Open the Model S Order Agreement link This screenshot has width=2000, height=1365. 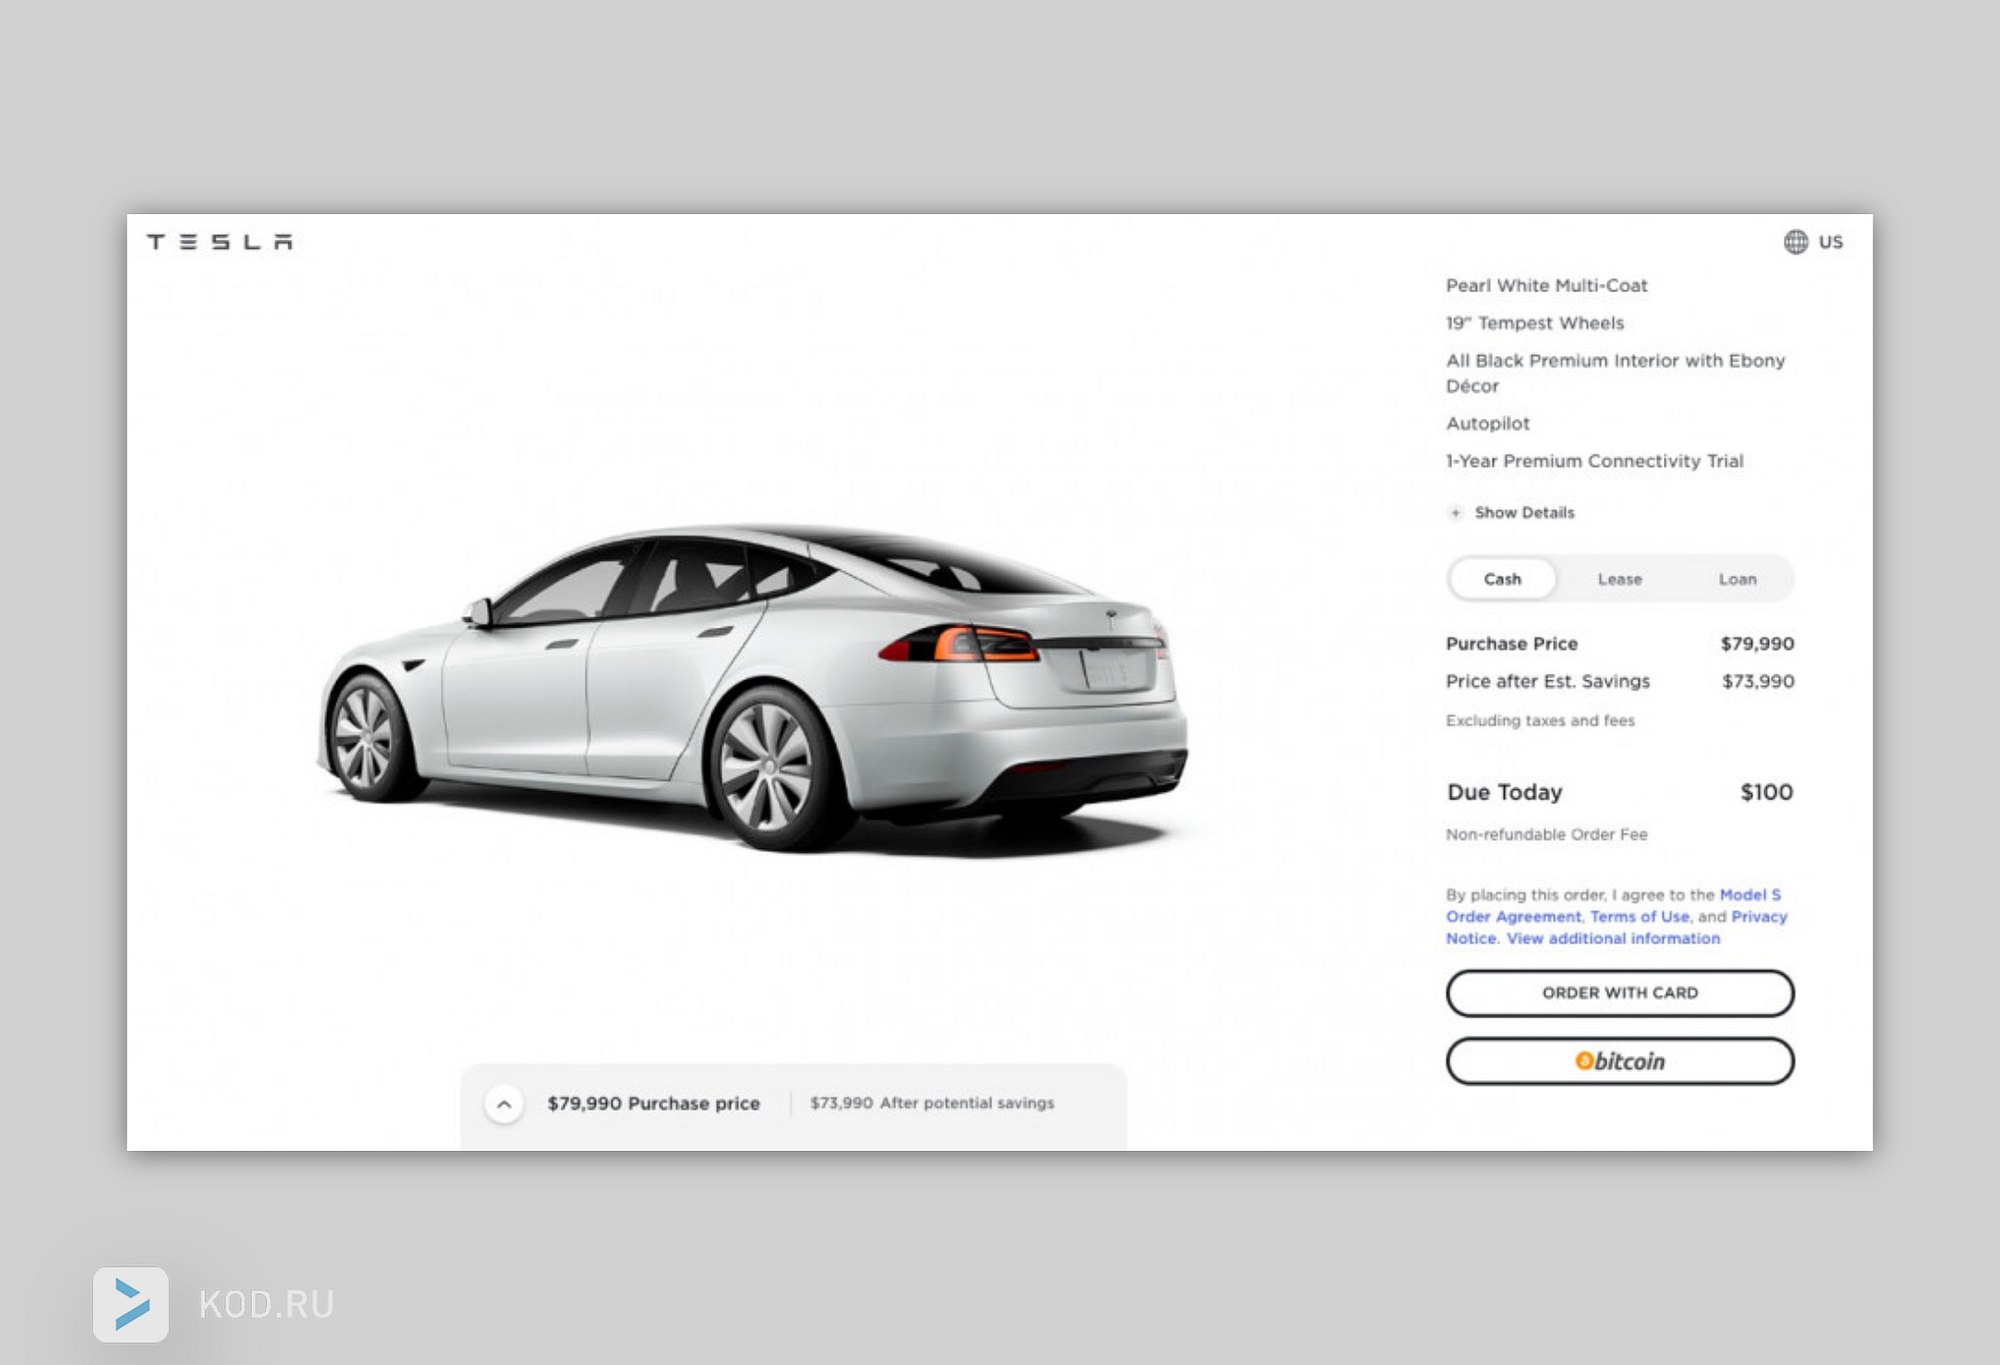click(1613, 906)
